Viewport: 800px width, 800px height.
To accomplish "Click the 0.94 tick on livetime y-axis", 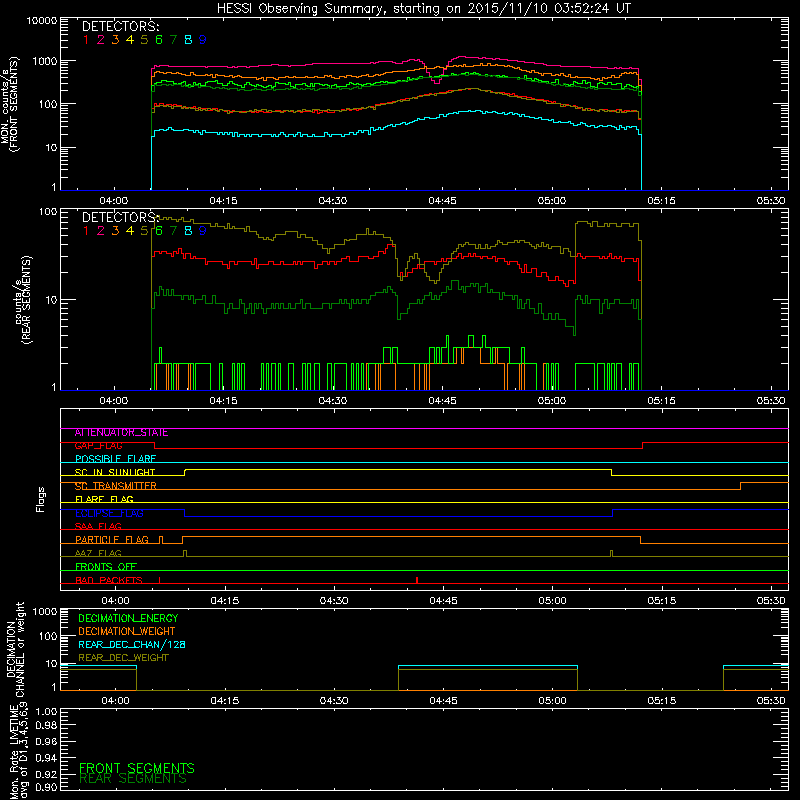I will [x=46, y=758].
